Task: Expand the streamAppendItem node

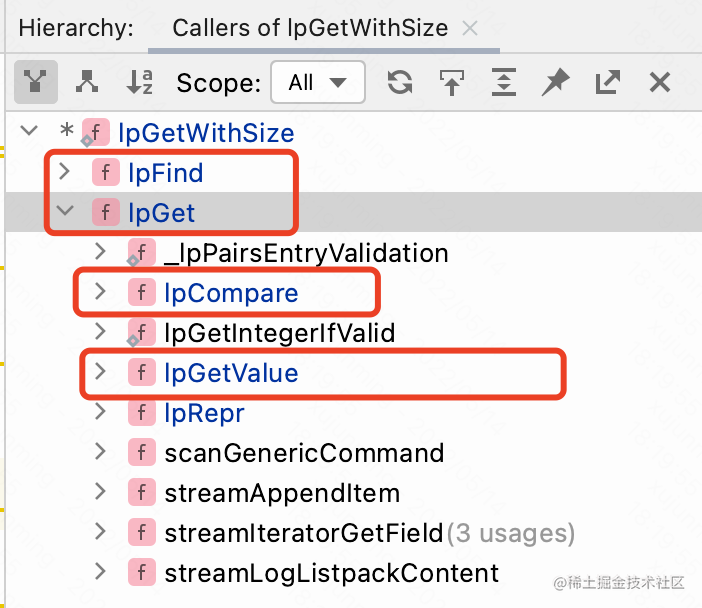Action: pos(101,491)
